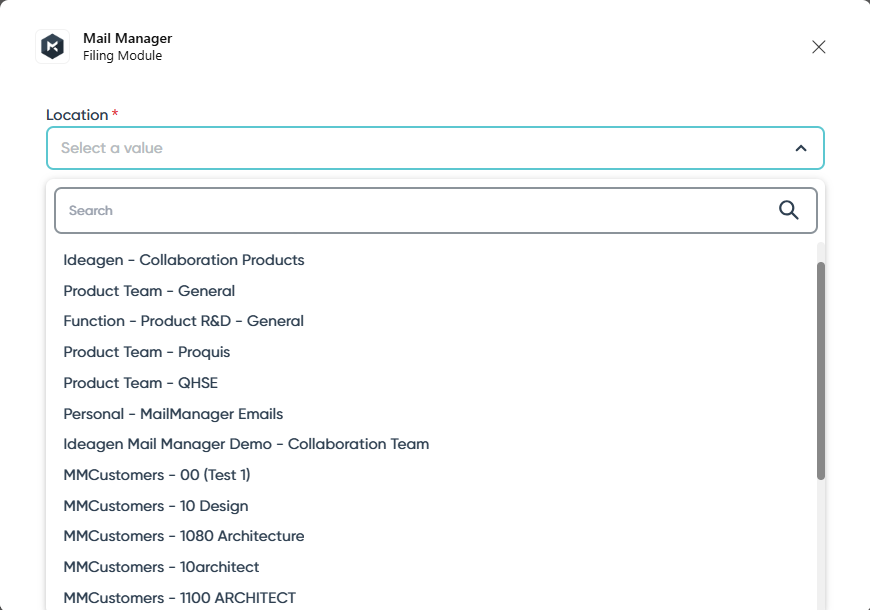Close the Filing Module dialog
Screen dimensions: 870x610
pos(818,47)
